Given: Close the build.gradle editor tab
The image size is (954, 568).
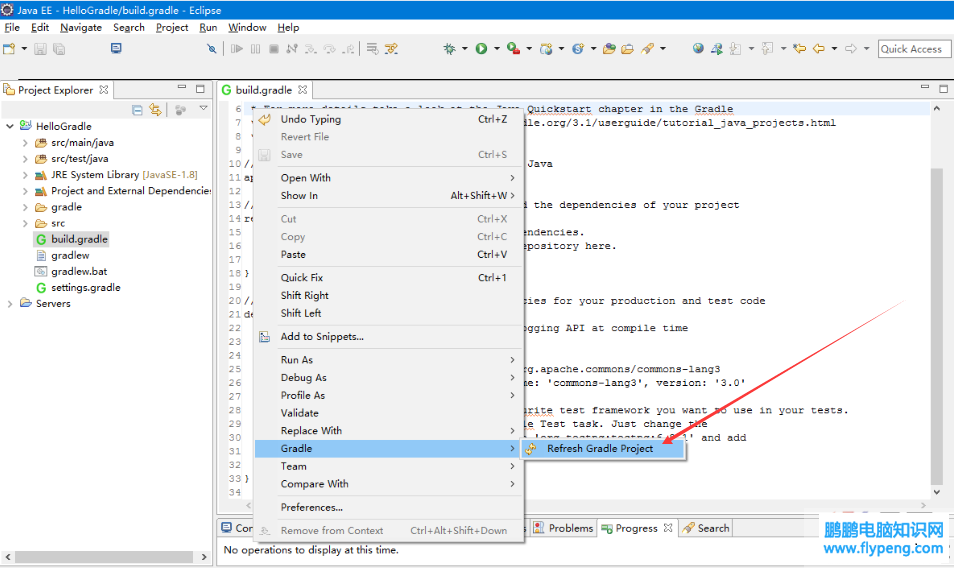Looking at the screenshot, I should [x=302, y=90].
